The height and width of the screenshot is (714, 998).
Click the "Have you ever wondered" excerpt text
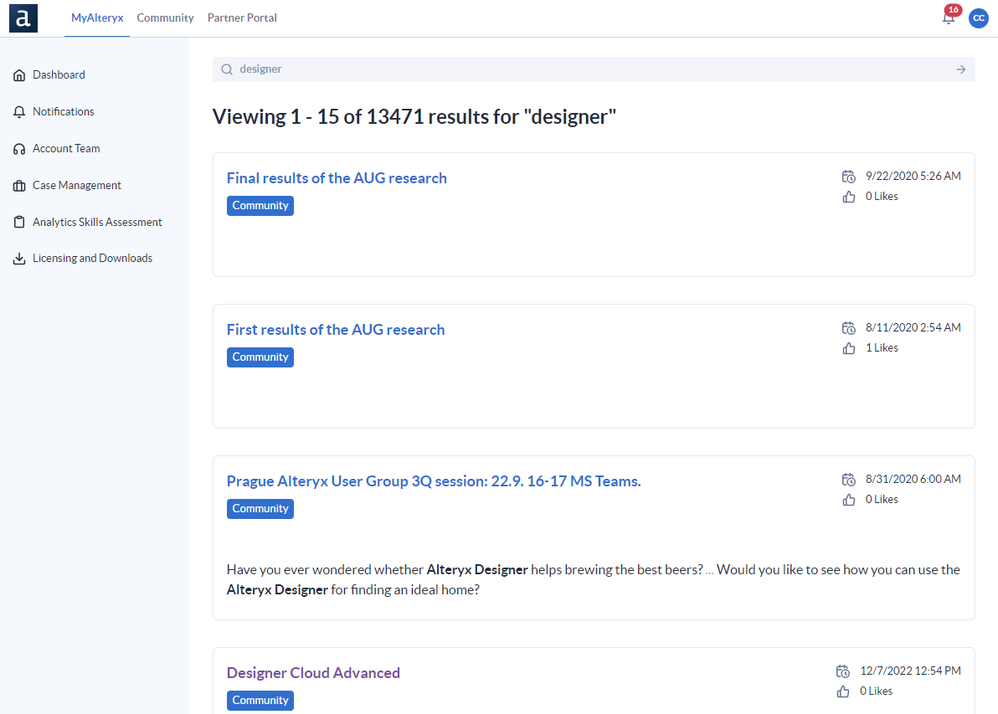(x=593, y=580)
